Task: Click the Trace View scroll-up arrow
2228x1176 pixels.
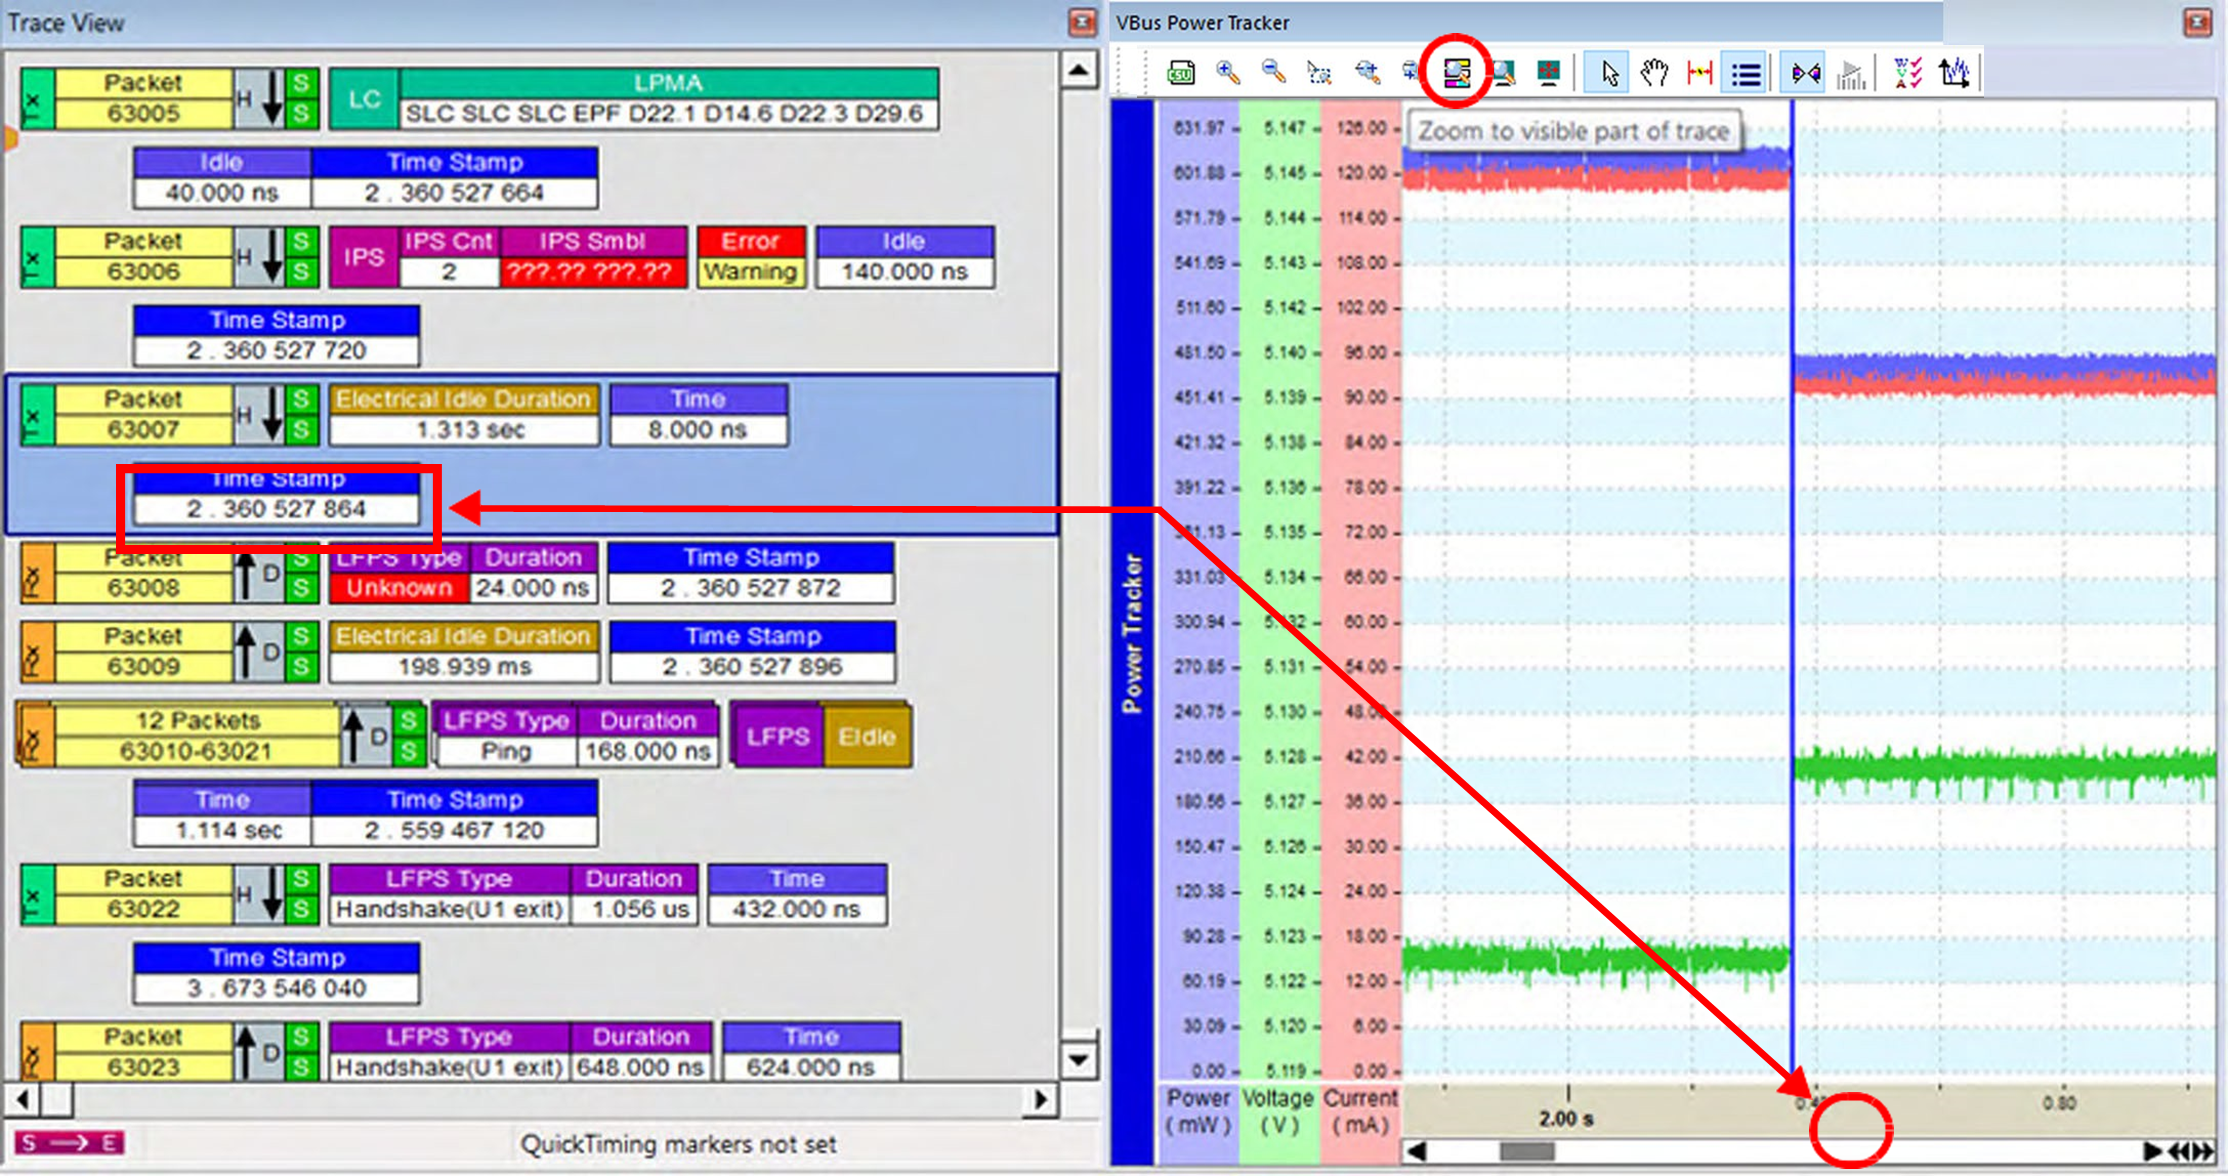Action: coord(1079,70)
